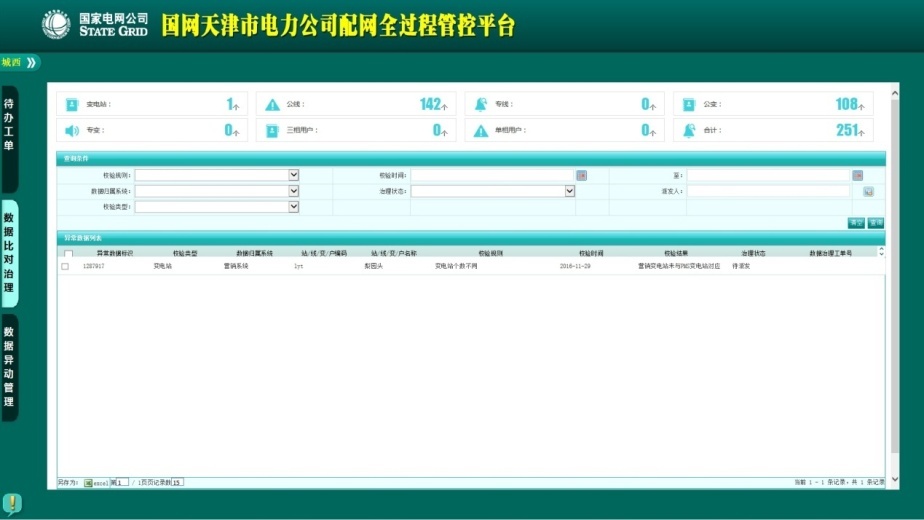
Task: Click the 派发人 person selector icon
Action: tap(868, 191)
